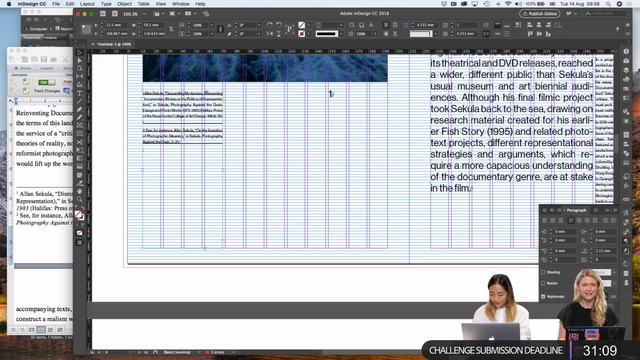Click the Home tab in the Word window

(x=23, y=68)
